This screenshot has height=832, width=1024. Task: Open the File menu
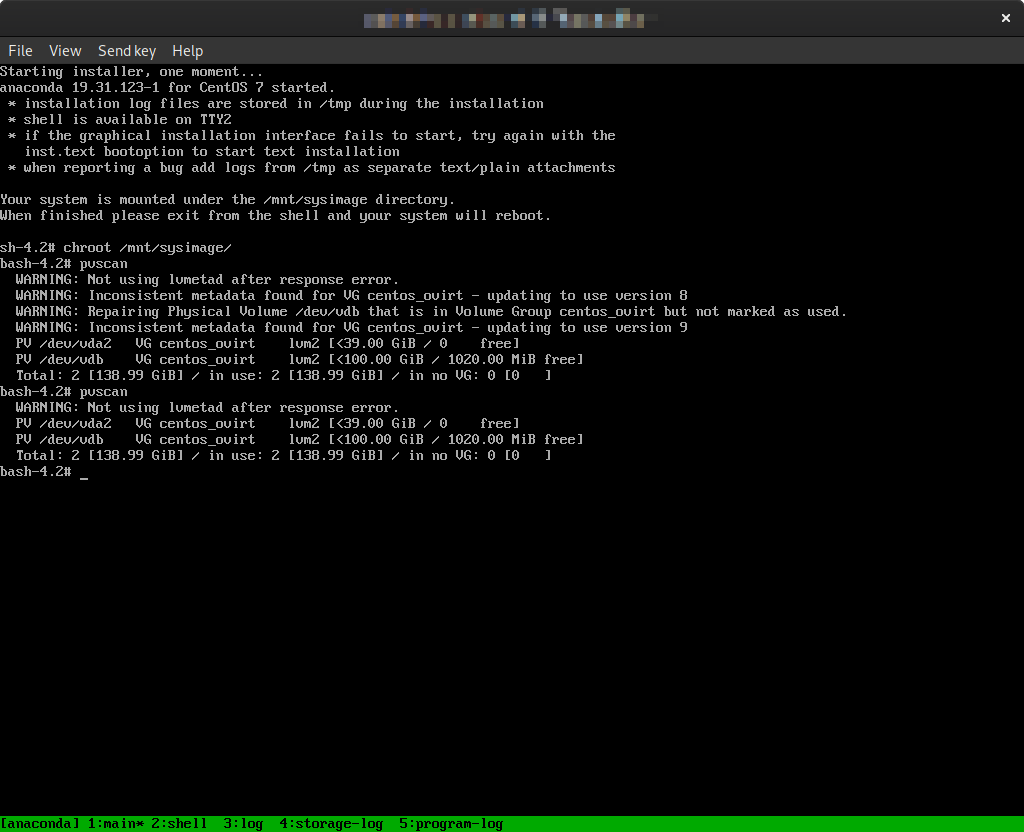[x=20, y=51]
